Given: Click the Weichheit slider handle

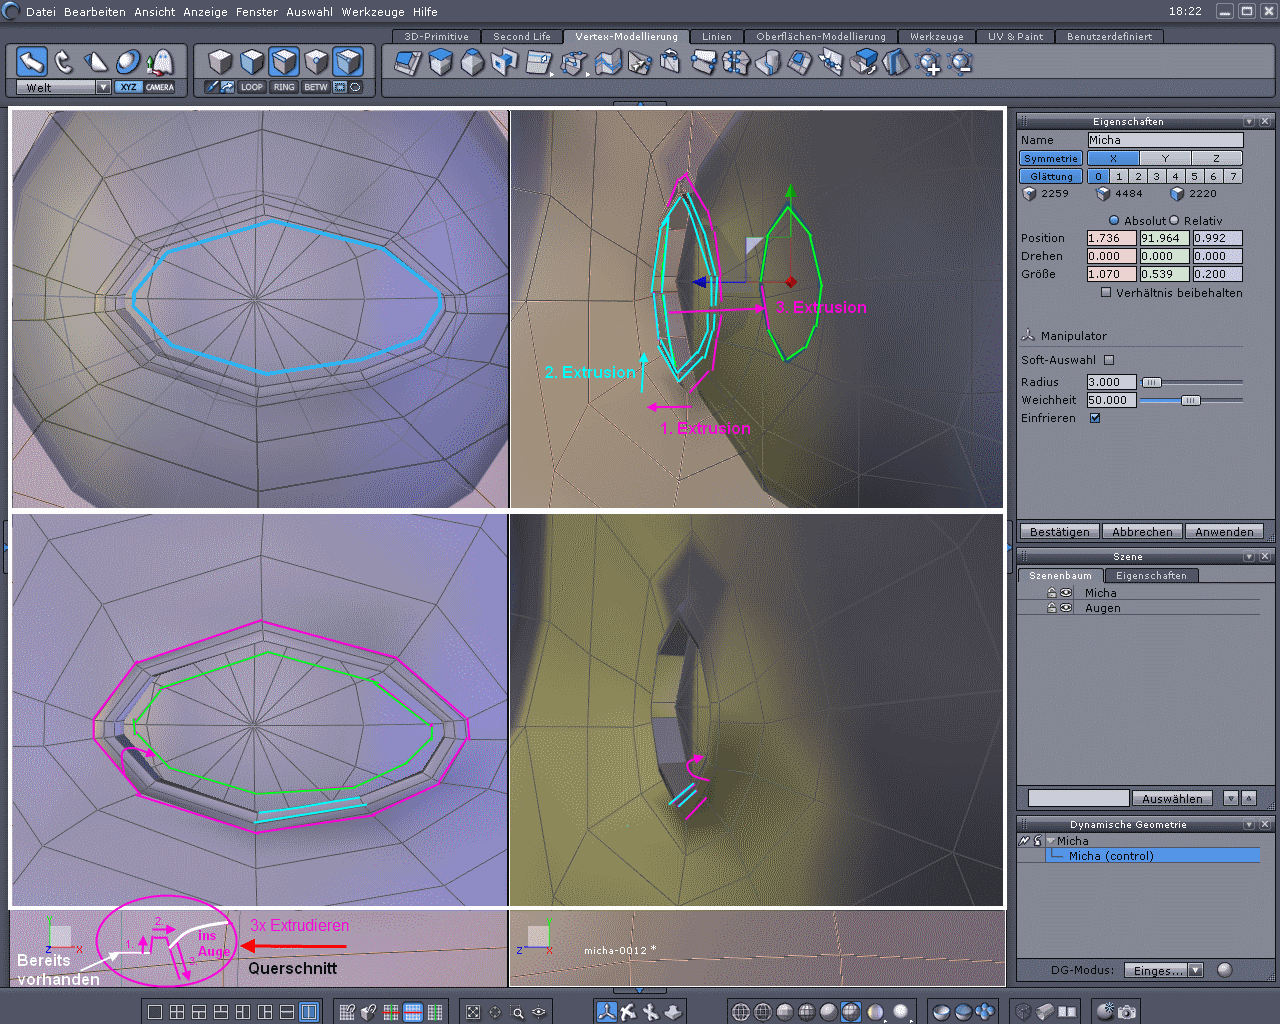Looking at the screenshot, I should coord(1190,400).
